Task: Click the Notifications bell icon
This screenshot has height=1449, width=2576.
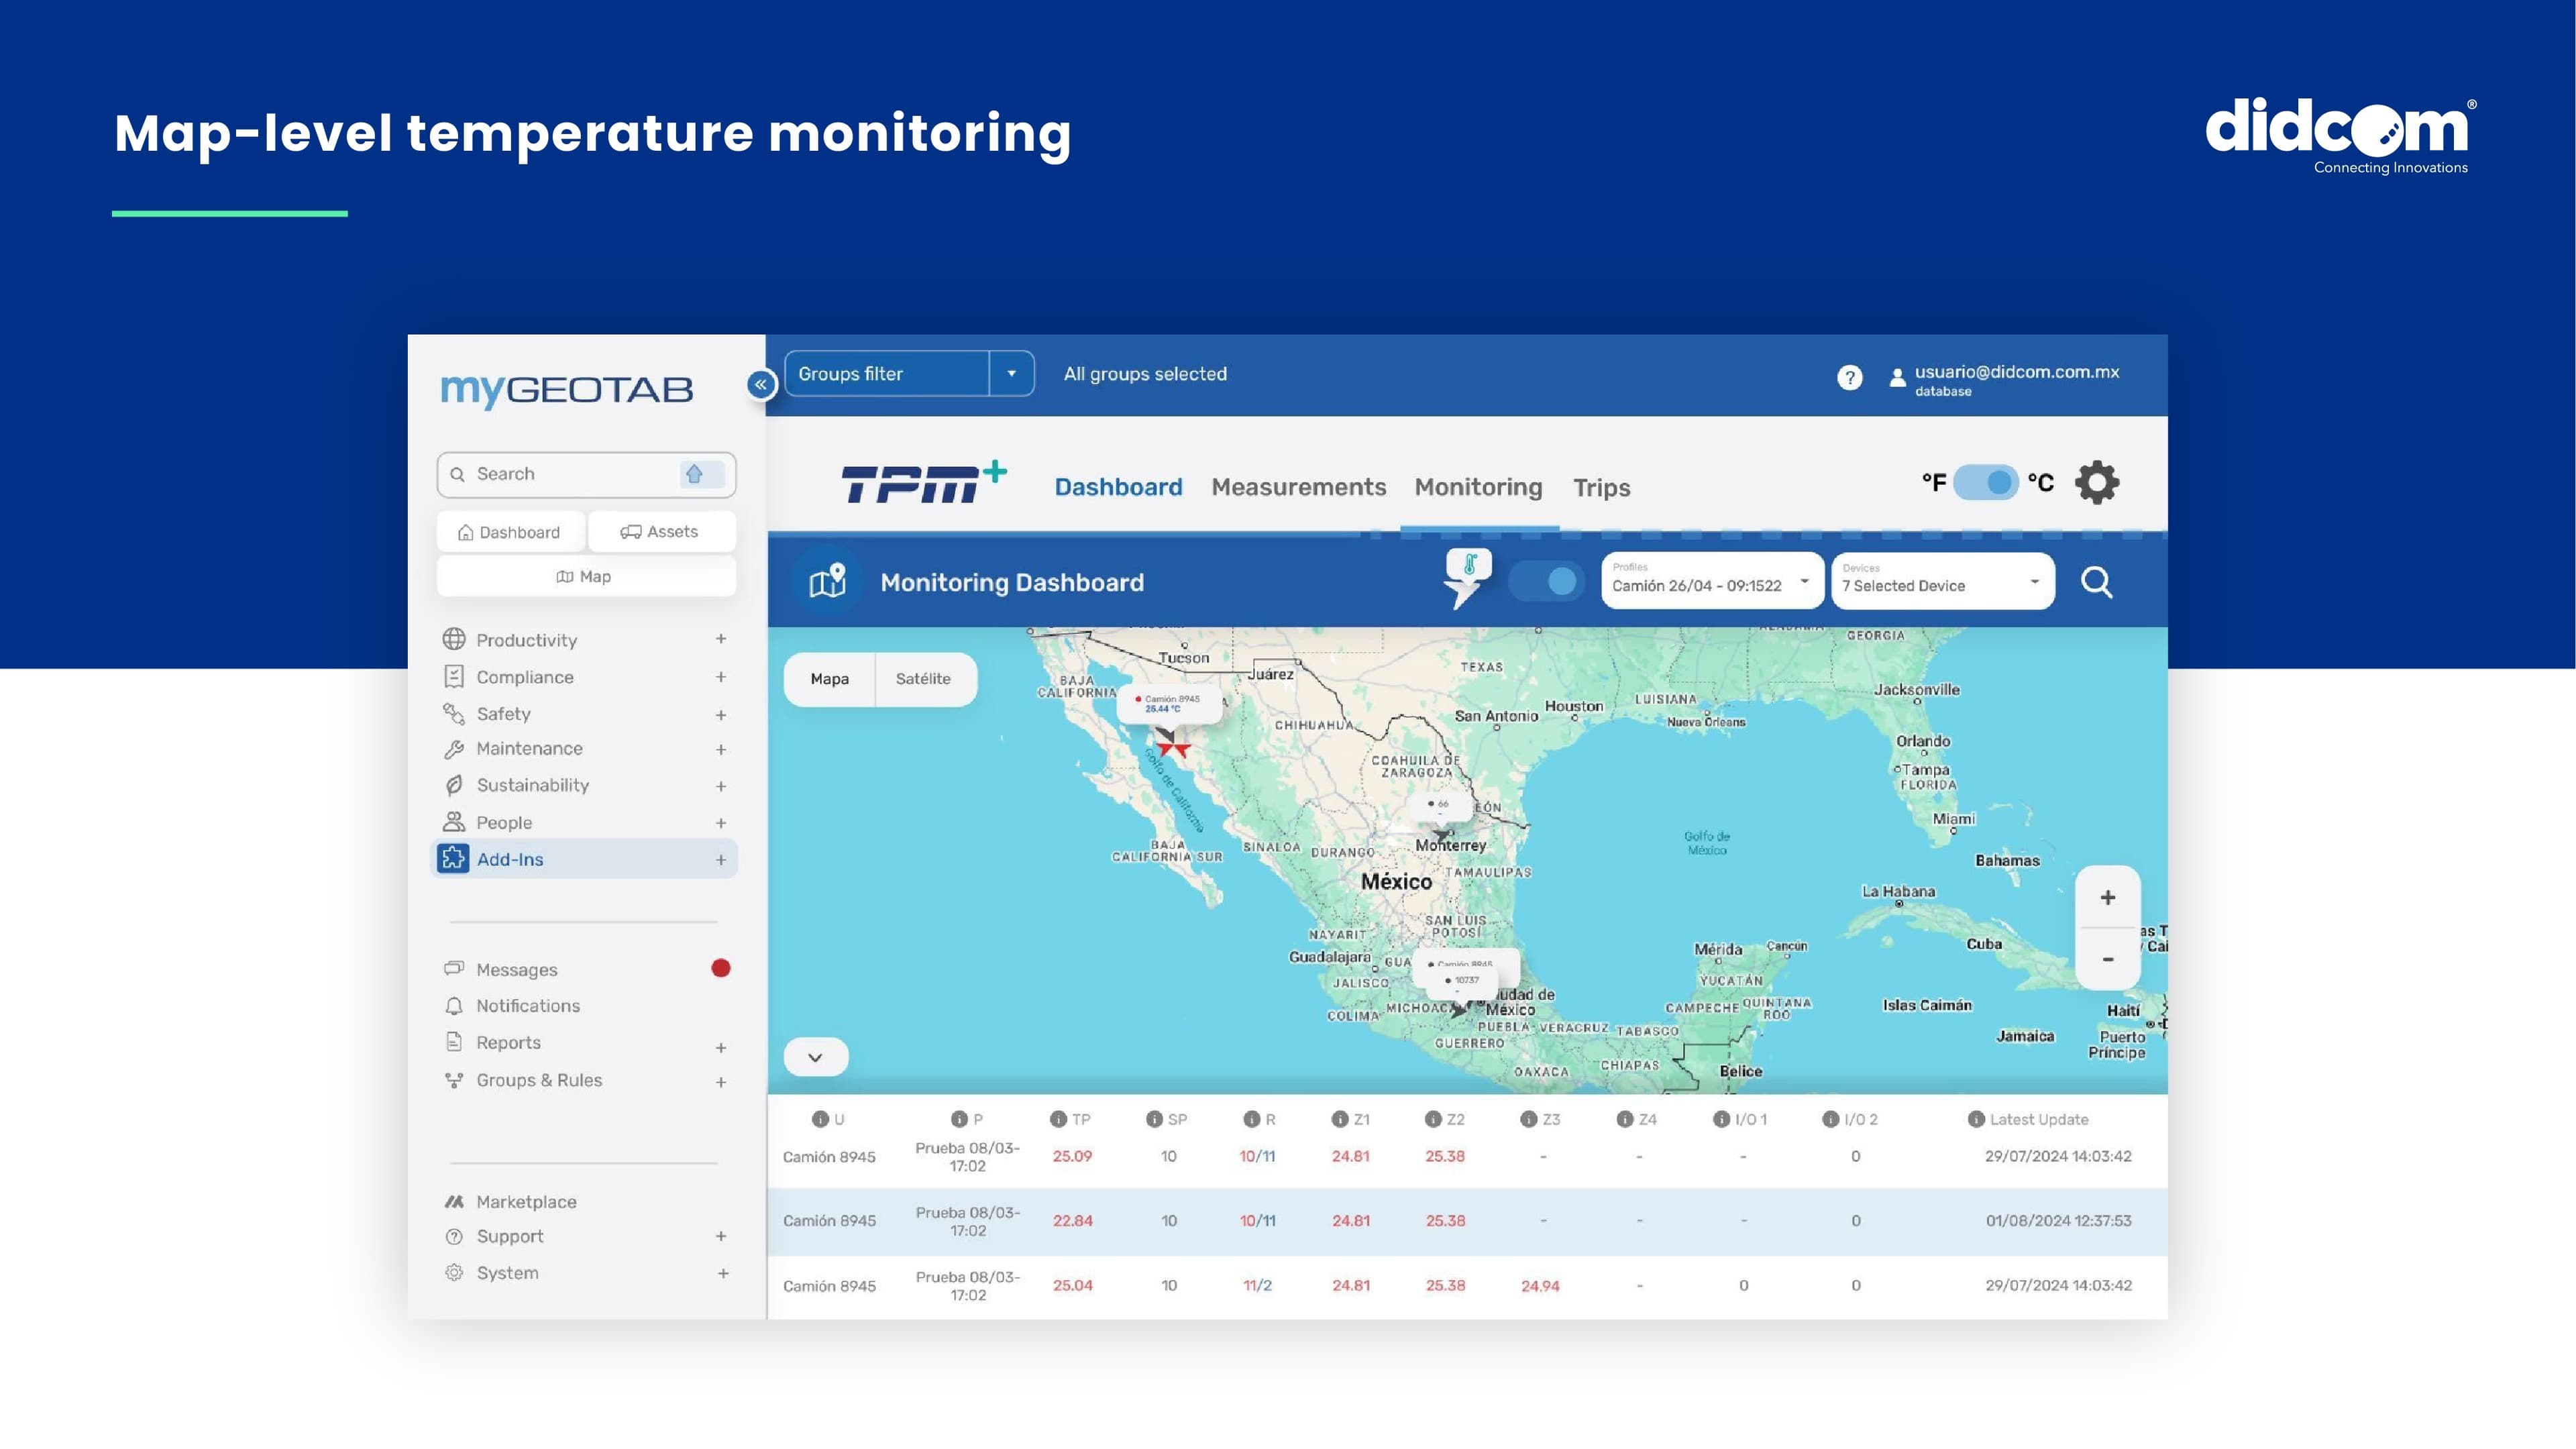Action: [454, 1006]
